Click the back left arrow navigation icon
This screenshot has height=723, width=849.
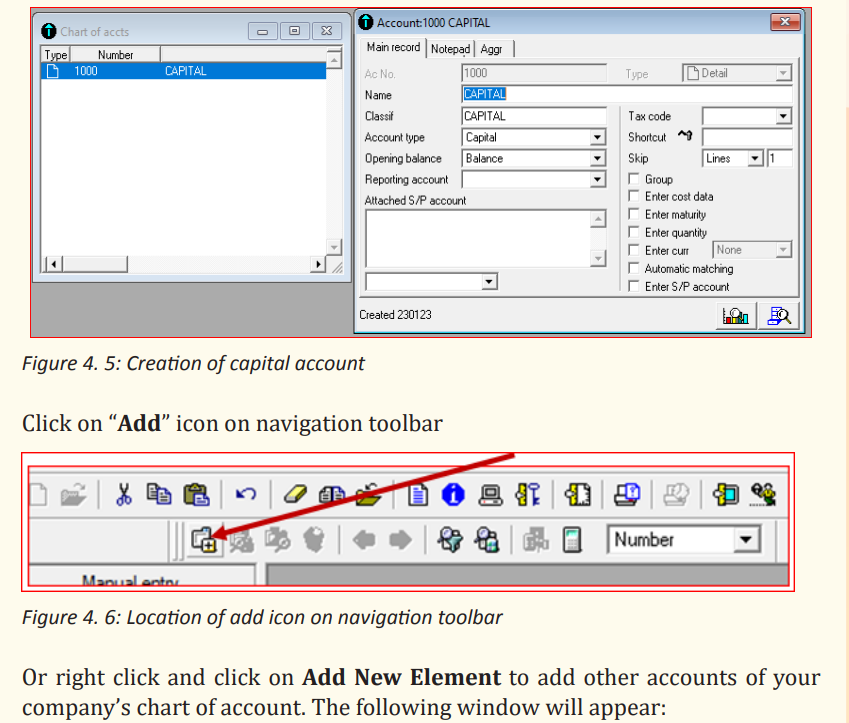click(363, 540)
